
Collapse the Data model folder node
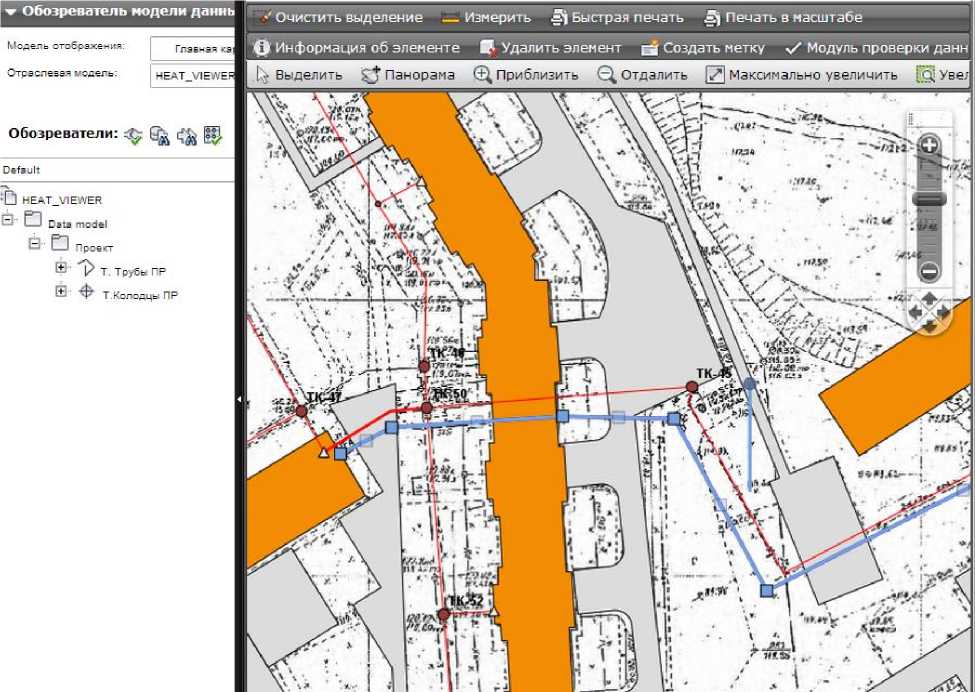8,220
